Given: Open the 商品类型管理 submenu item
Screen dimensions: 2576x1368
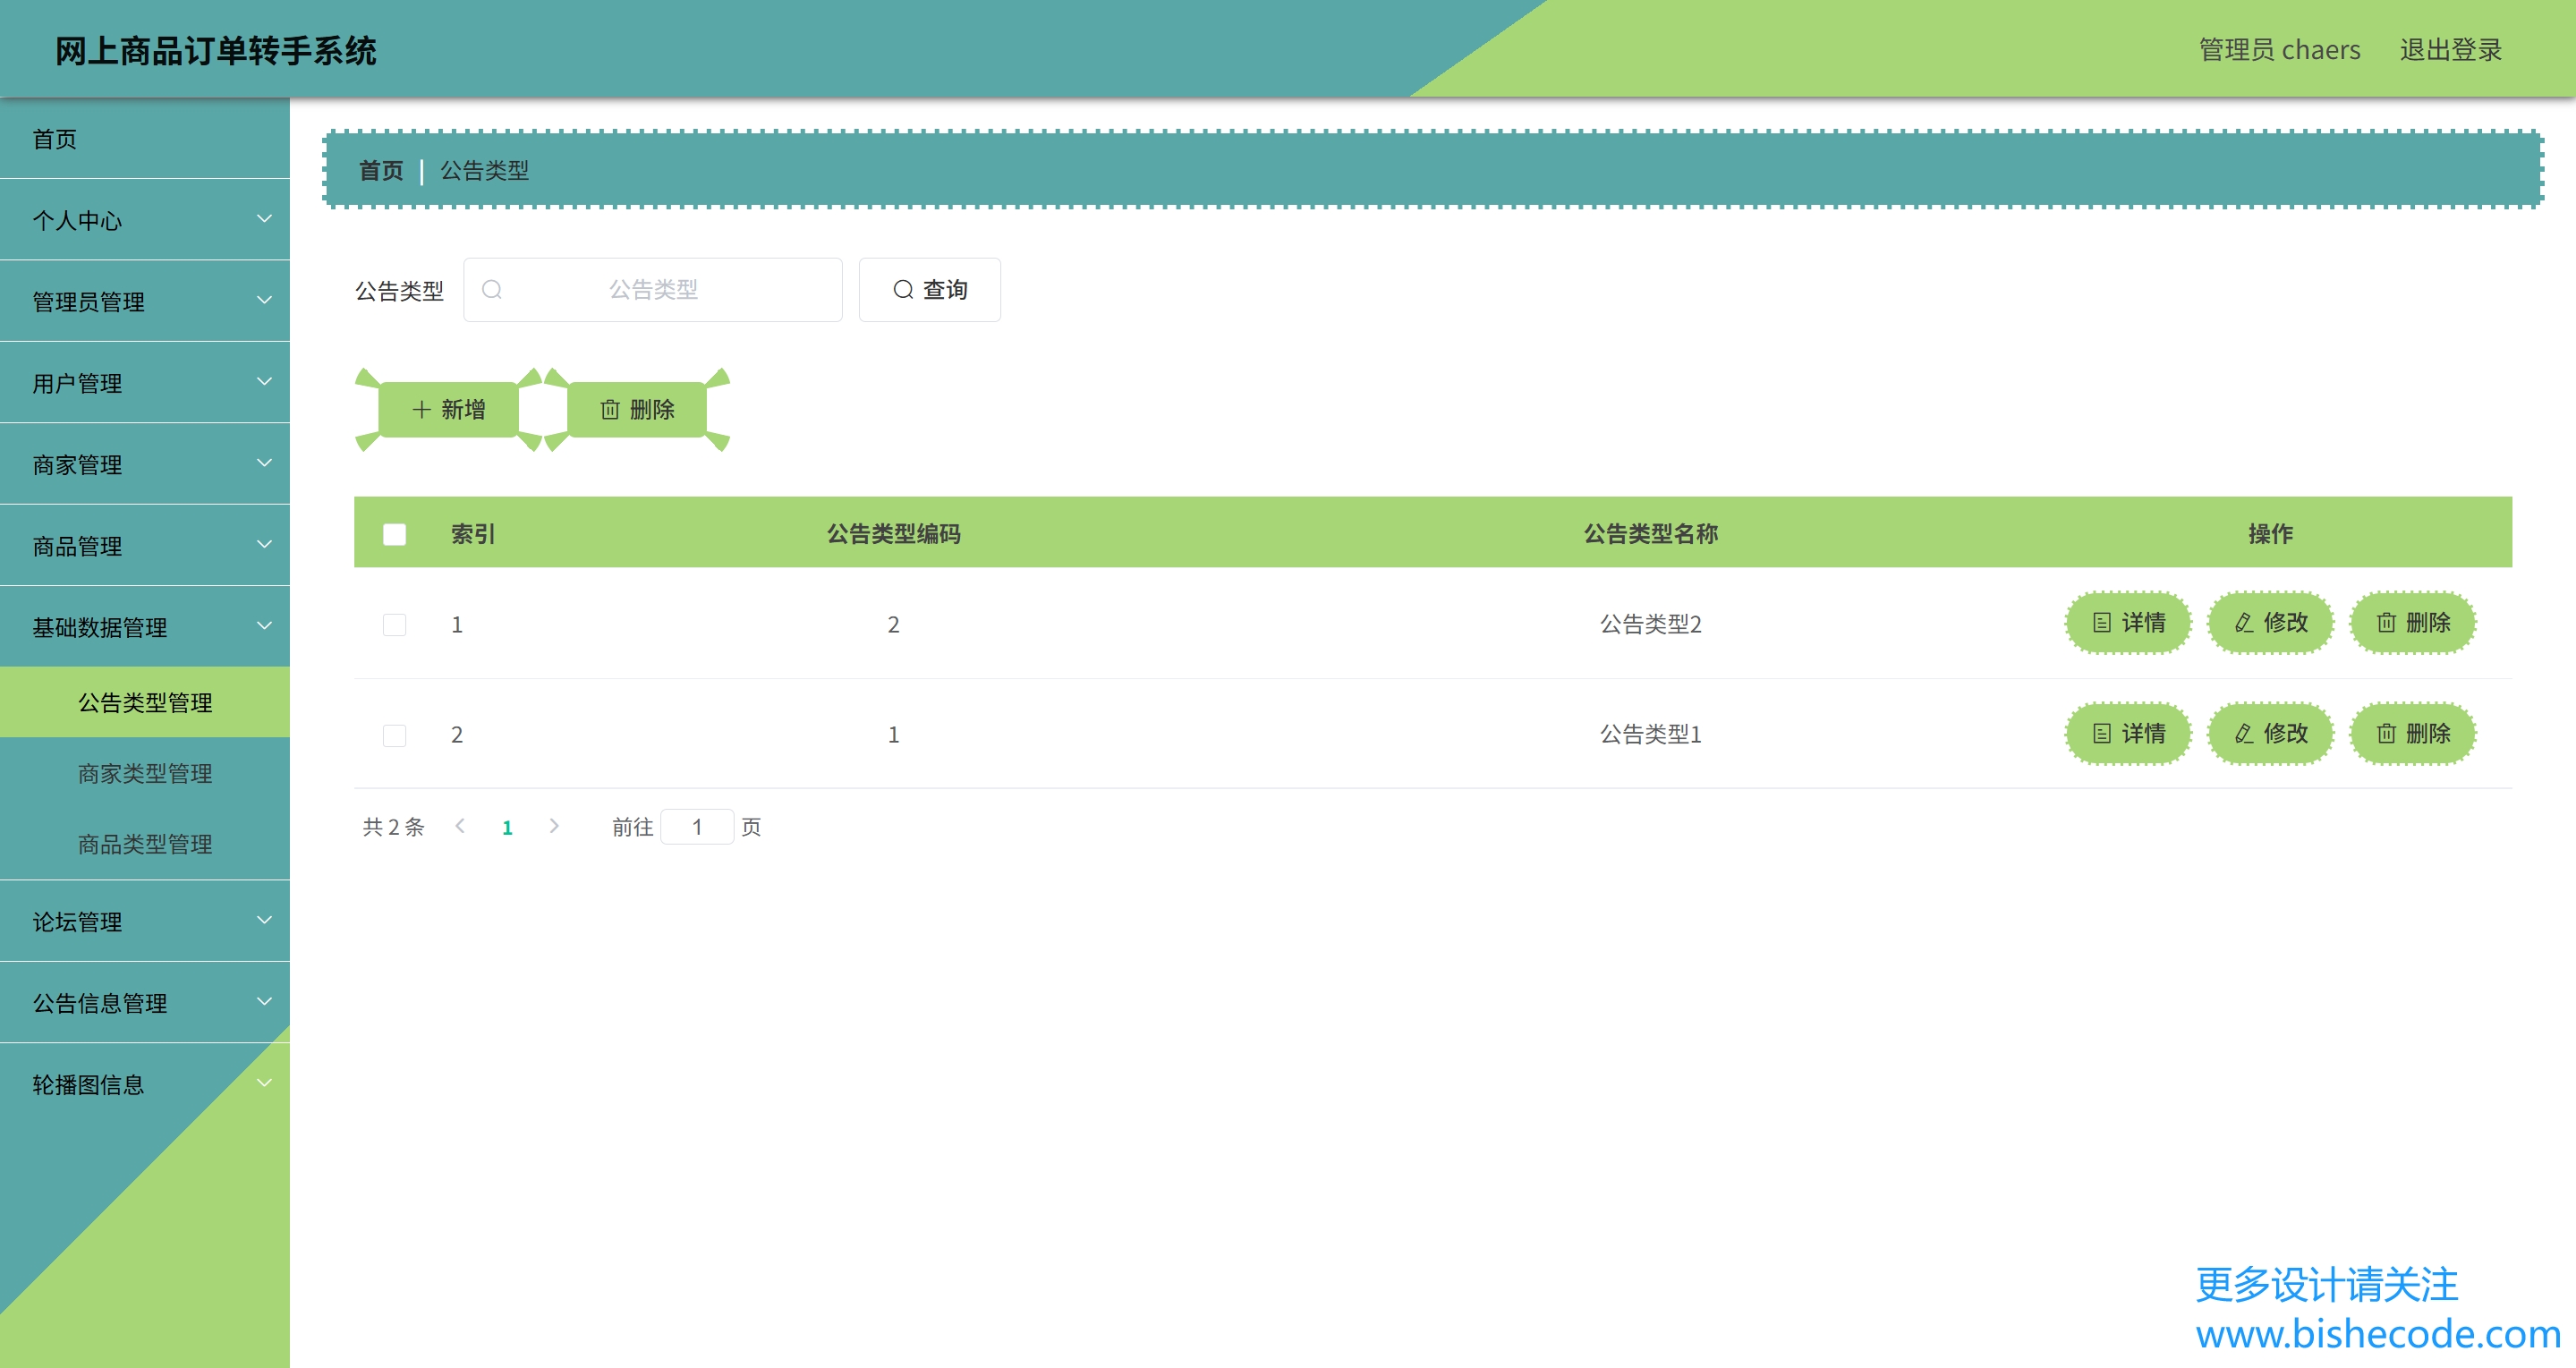Looking at the screenshot, I should [x=145, y=844].
